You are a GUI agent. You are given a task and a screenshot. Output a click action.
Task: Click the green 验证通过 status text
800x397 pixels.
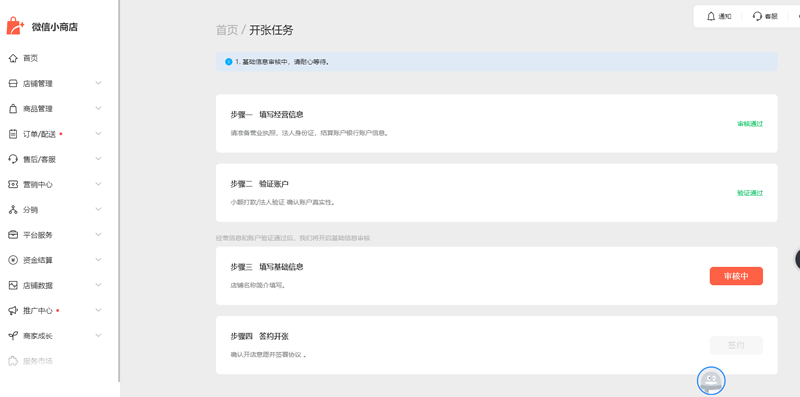click(x=750, y=193)
